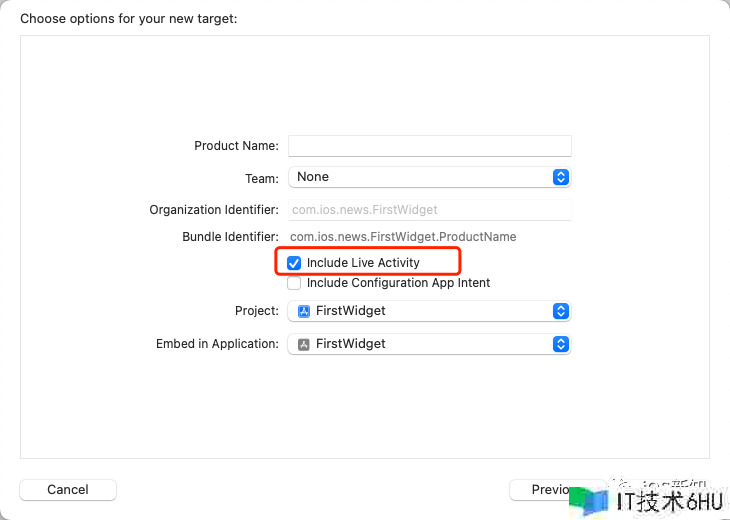Click the blue chevron arrows on Team popup
730x520 pixels.
561,177
